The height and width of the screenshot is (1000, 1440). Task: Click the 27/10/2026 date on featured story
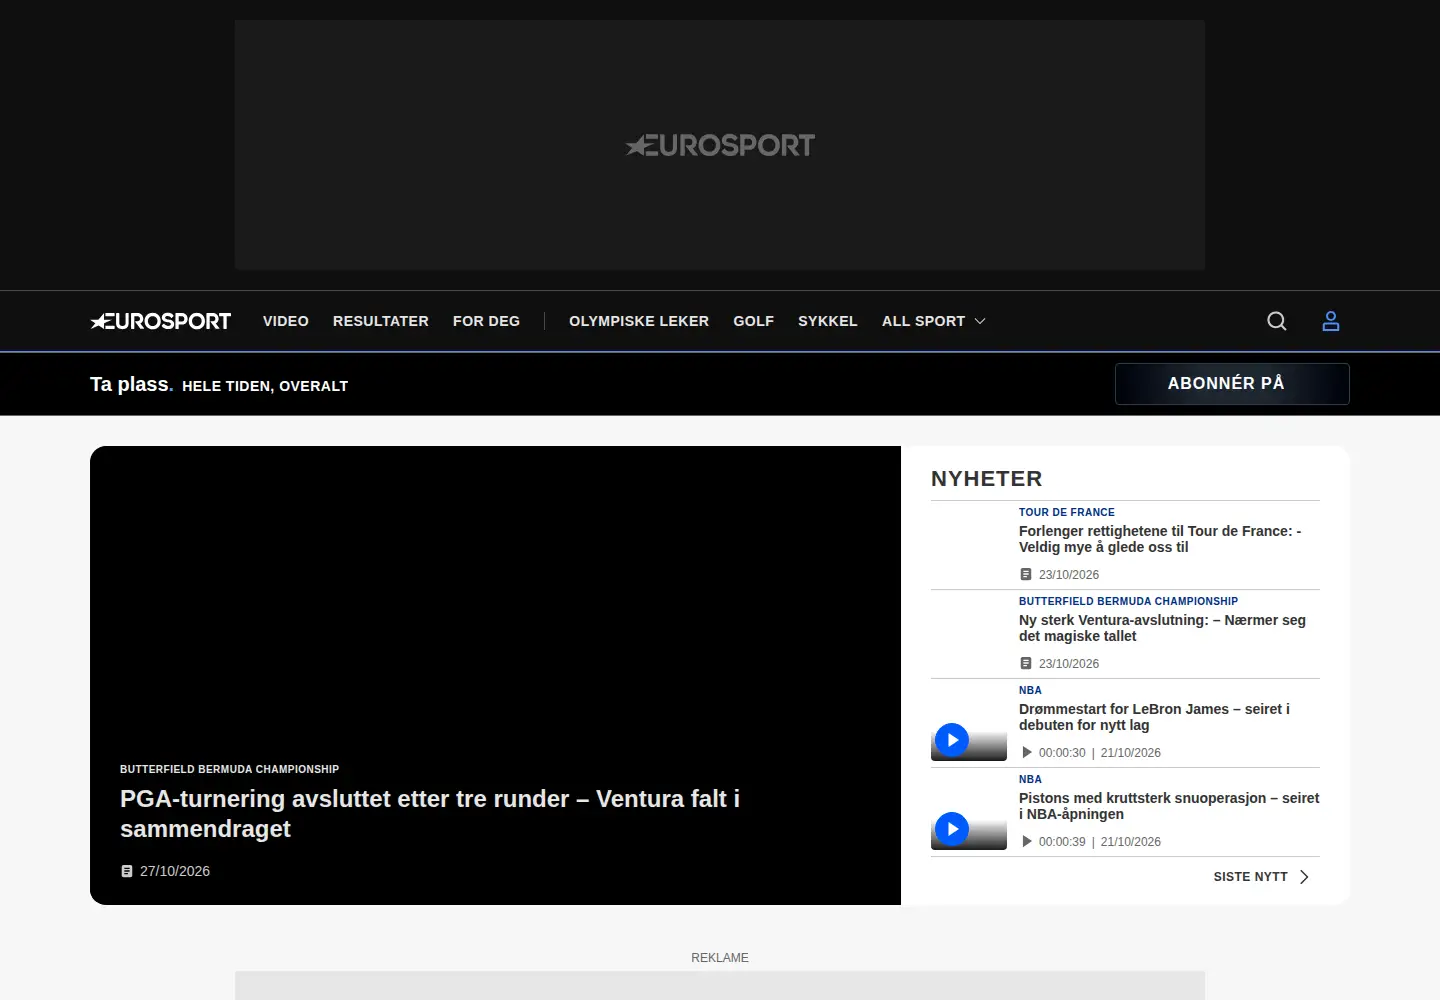pyautogui.click(x=175, y=871)
